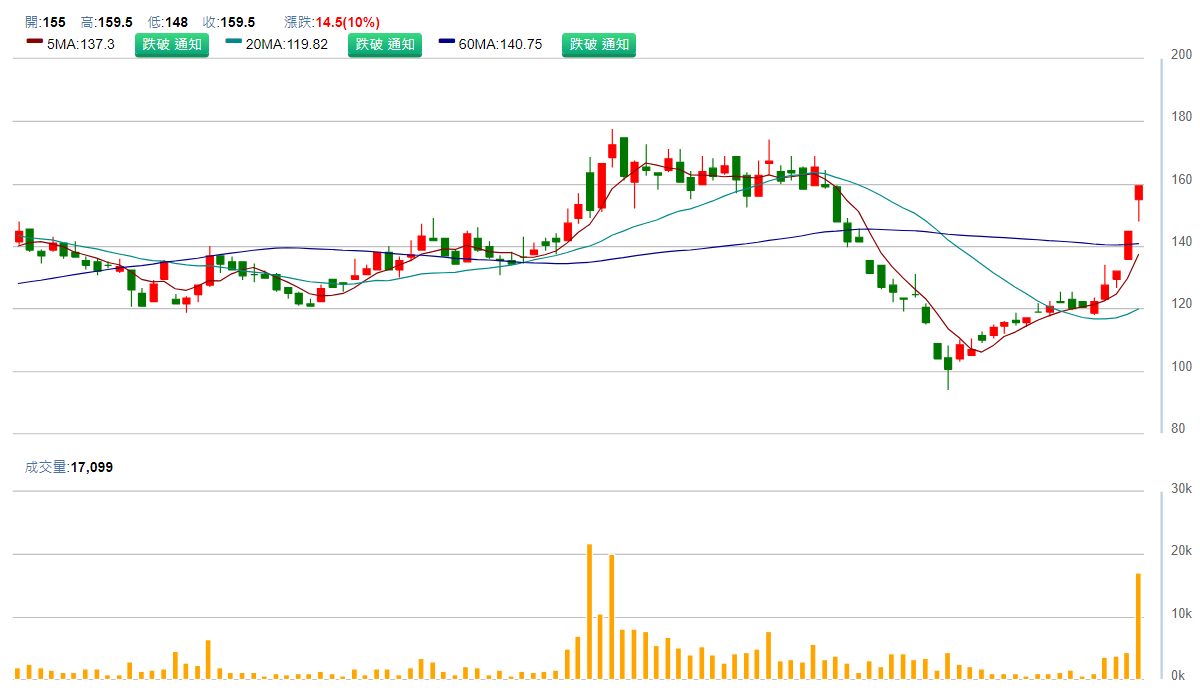The image size is (1200, 691).
Task: Click the 成交量 17,099 volume label
Action: 69,466
